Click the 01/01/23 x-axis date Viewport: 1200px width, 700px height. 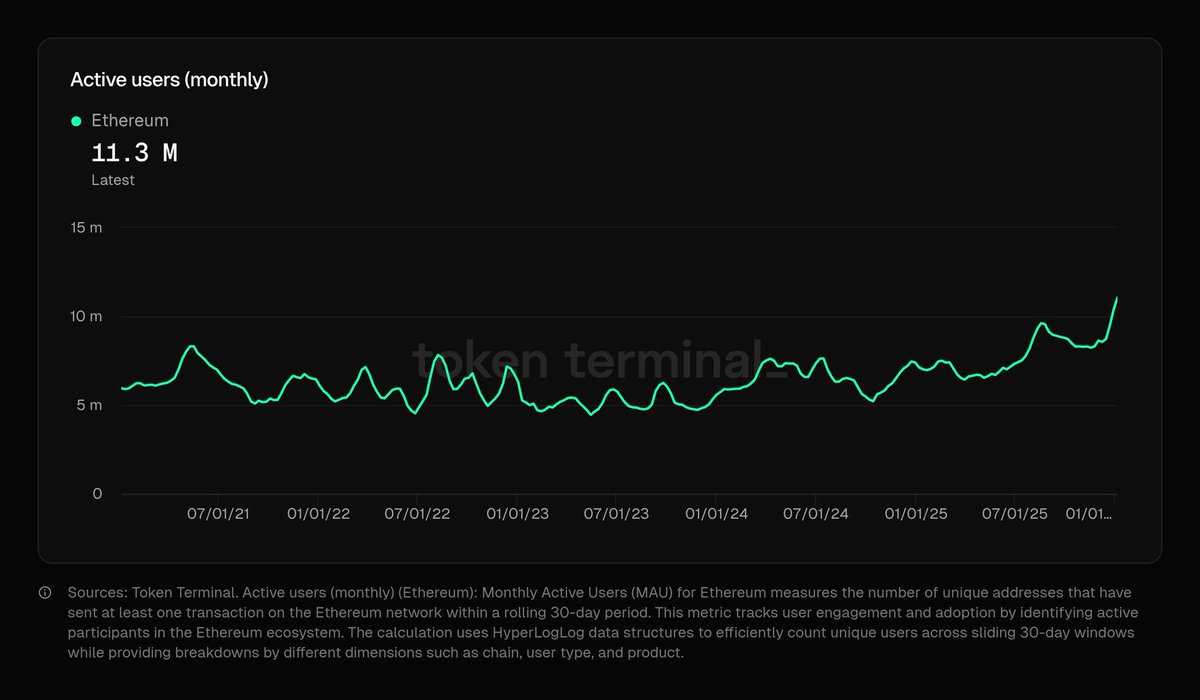[x=518, y=514]
